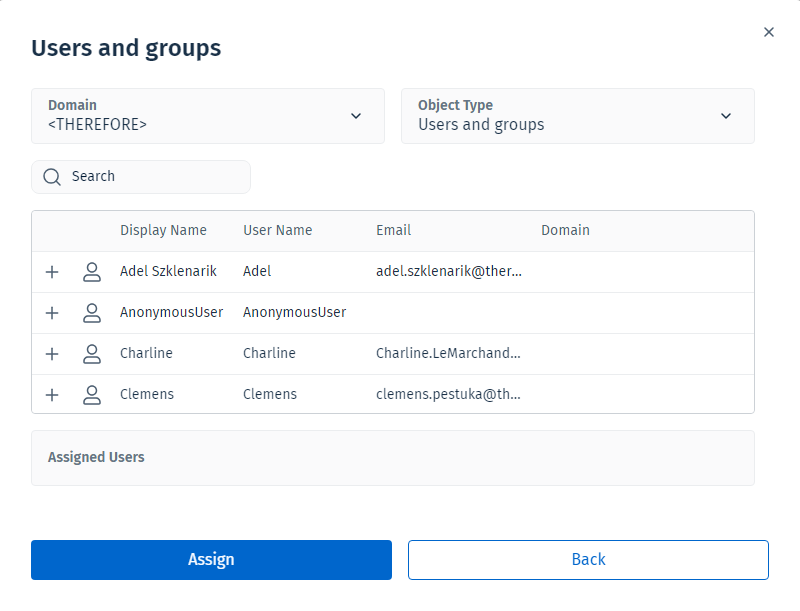This screenshot has width=800, height=611.
Task: Click the Back button
Action: tap(588, 559)
